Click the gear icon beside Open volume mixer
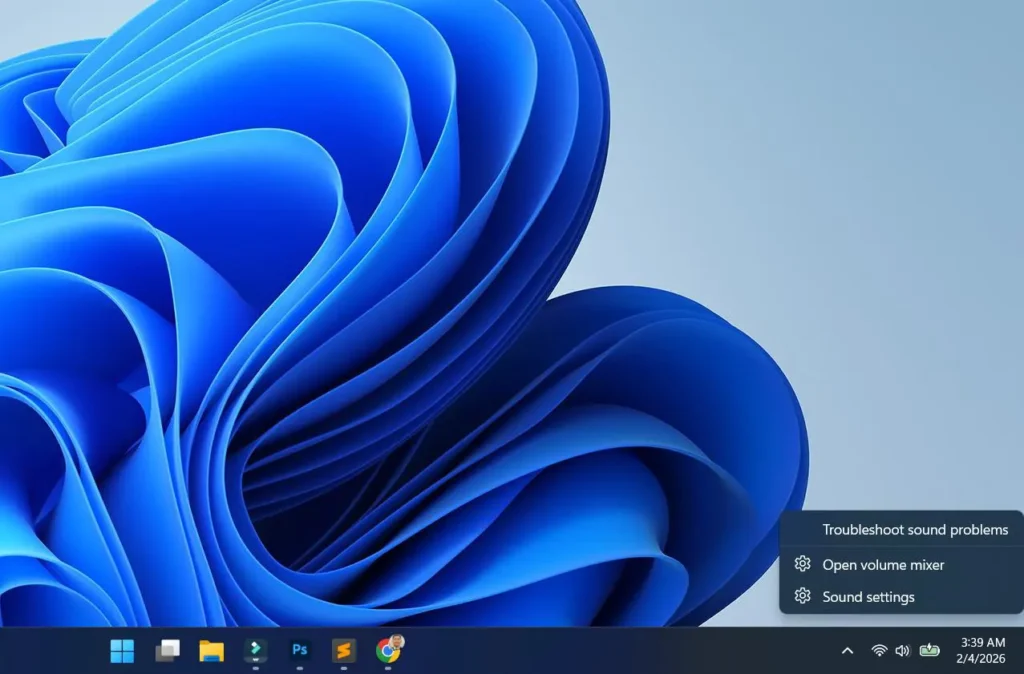 point(802,564)
